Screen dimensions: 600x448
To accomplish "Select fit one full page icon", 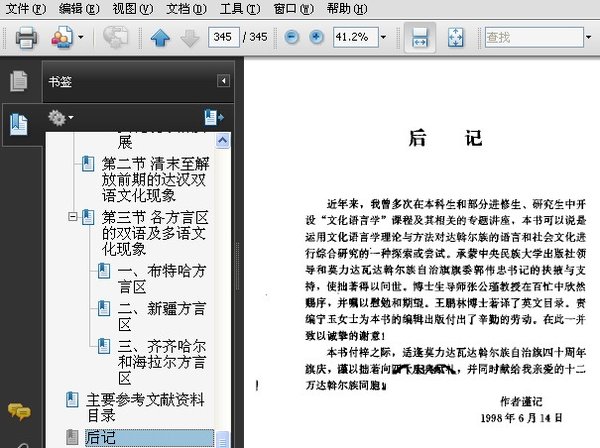I will 455,37.
